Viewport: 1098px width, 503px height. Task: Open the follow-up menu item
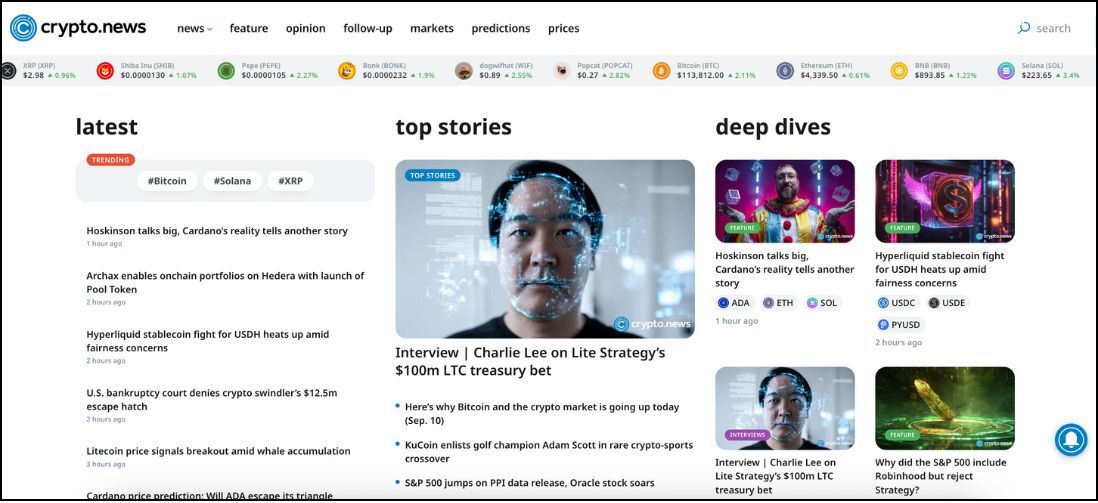tap(368, 29)
